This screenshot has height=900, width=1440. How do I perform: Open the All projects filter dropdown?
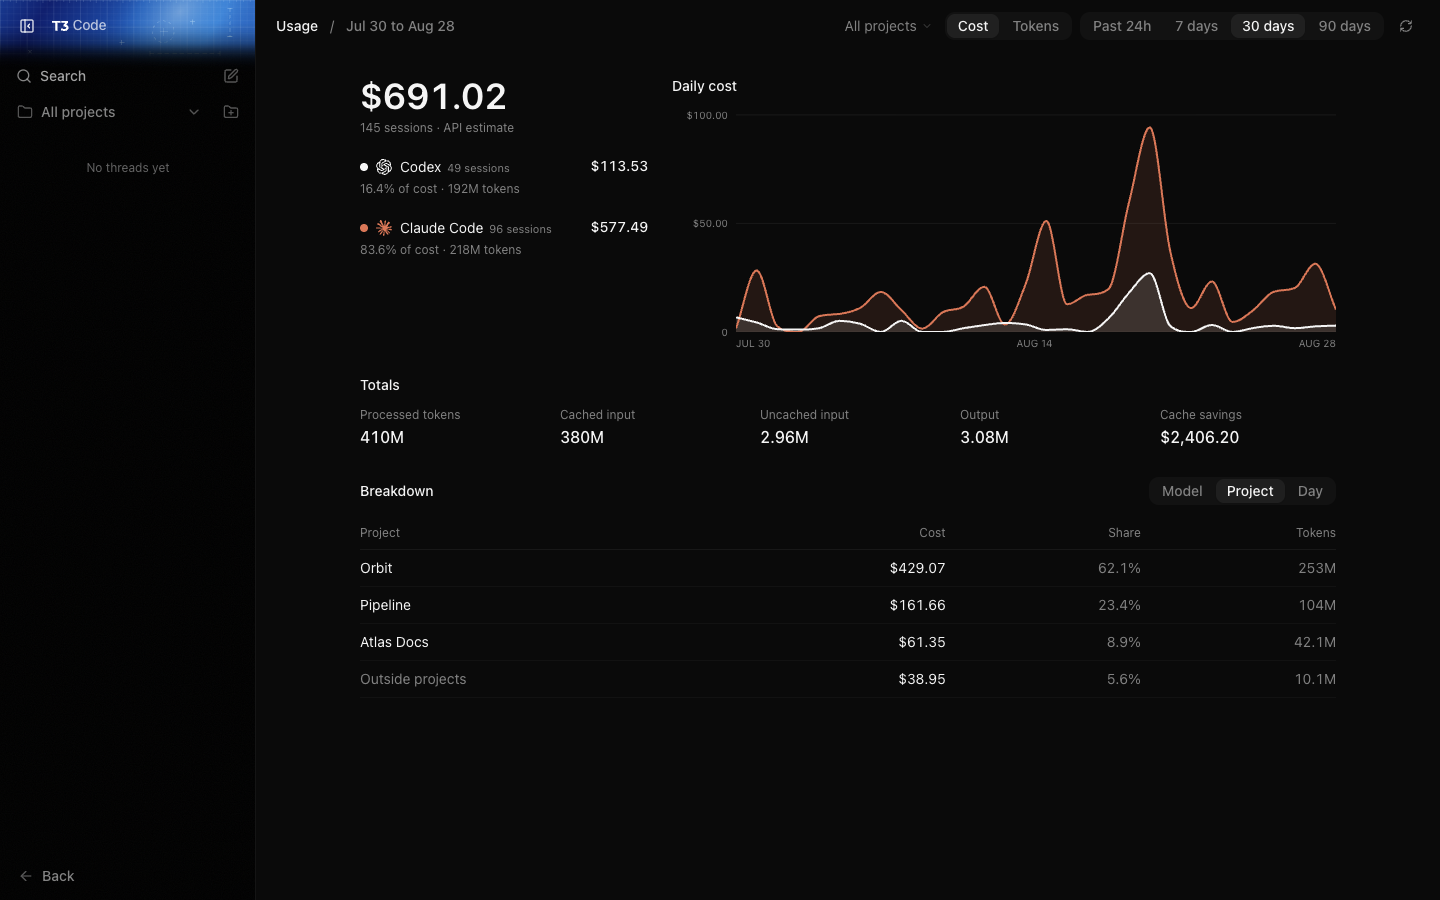coord(887,26)
